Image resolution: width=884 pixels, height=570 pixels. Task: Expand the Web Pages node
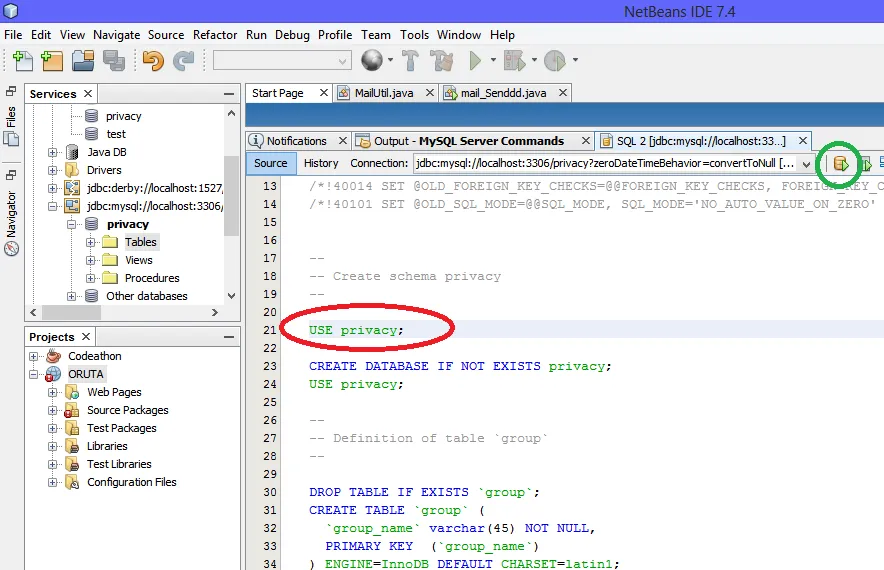coord(52,392)
